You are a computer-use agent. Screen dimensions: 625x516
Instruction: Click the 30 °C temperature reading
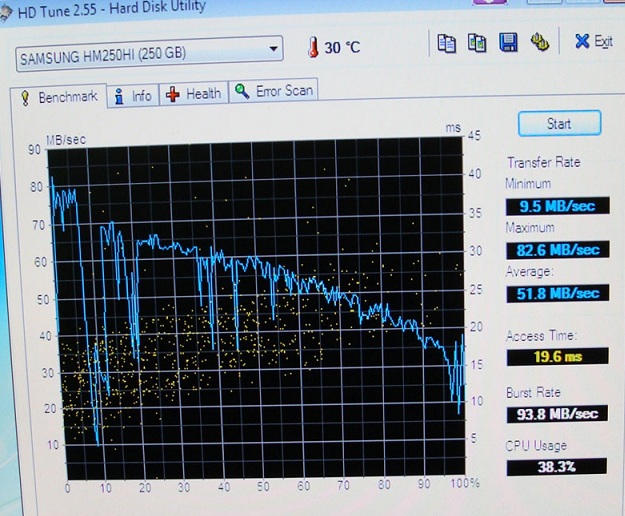[342, 47]
